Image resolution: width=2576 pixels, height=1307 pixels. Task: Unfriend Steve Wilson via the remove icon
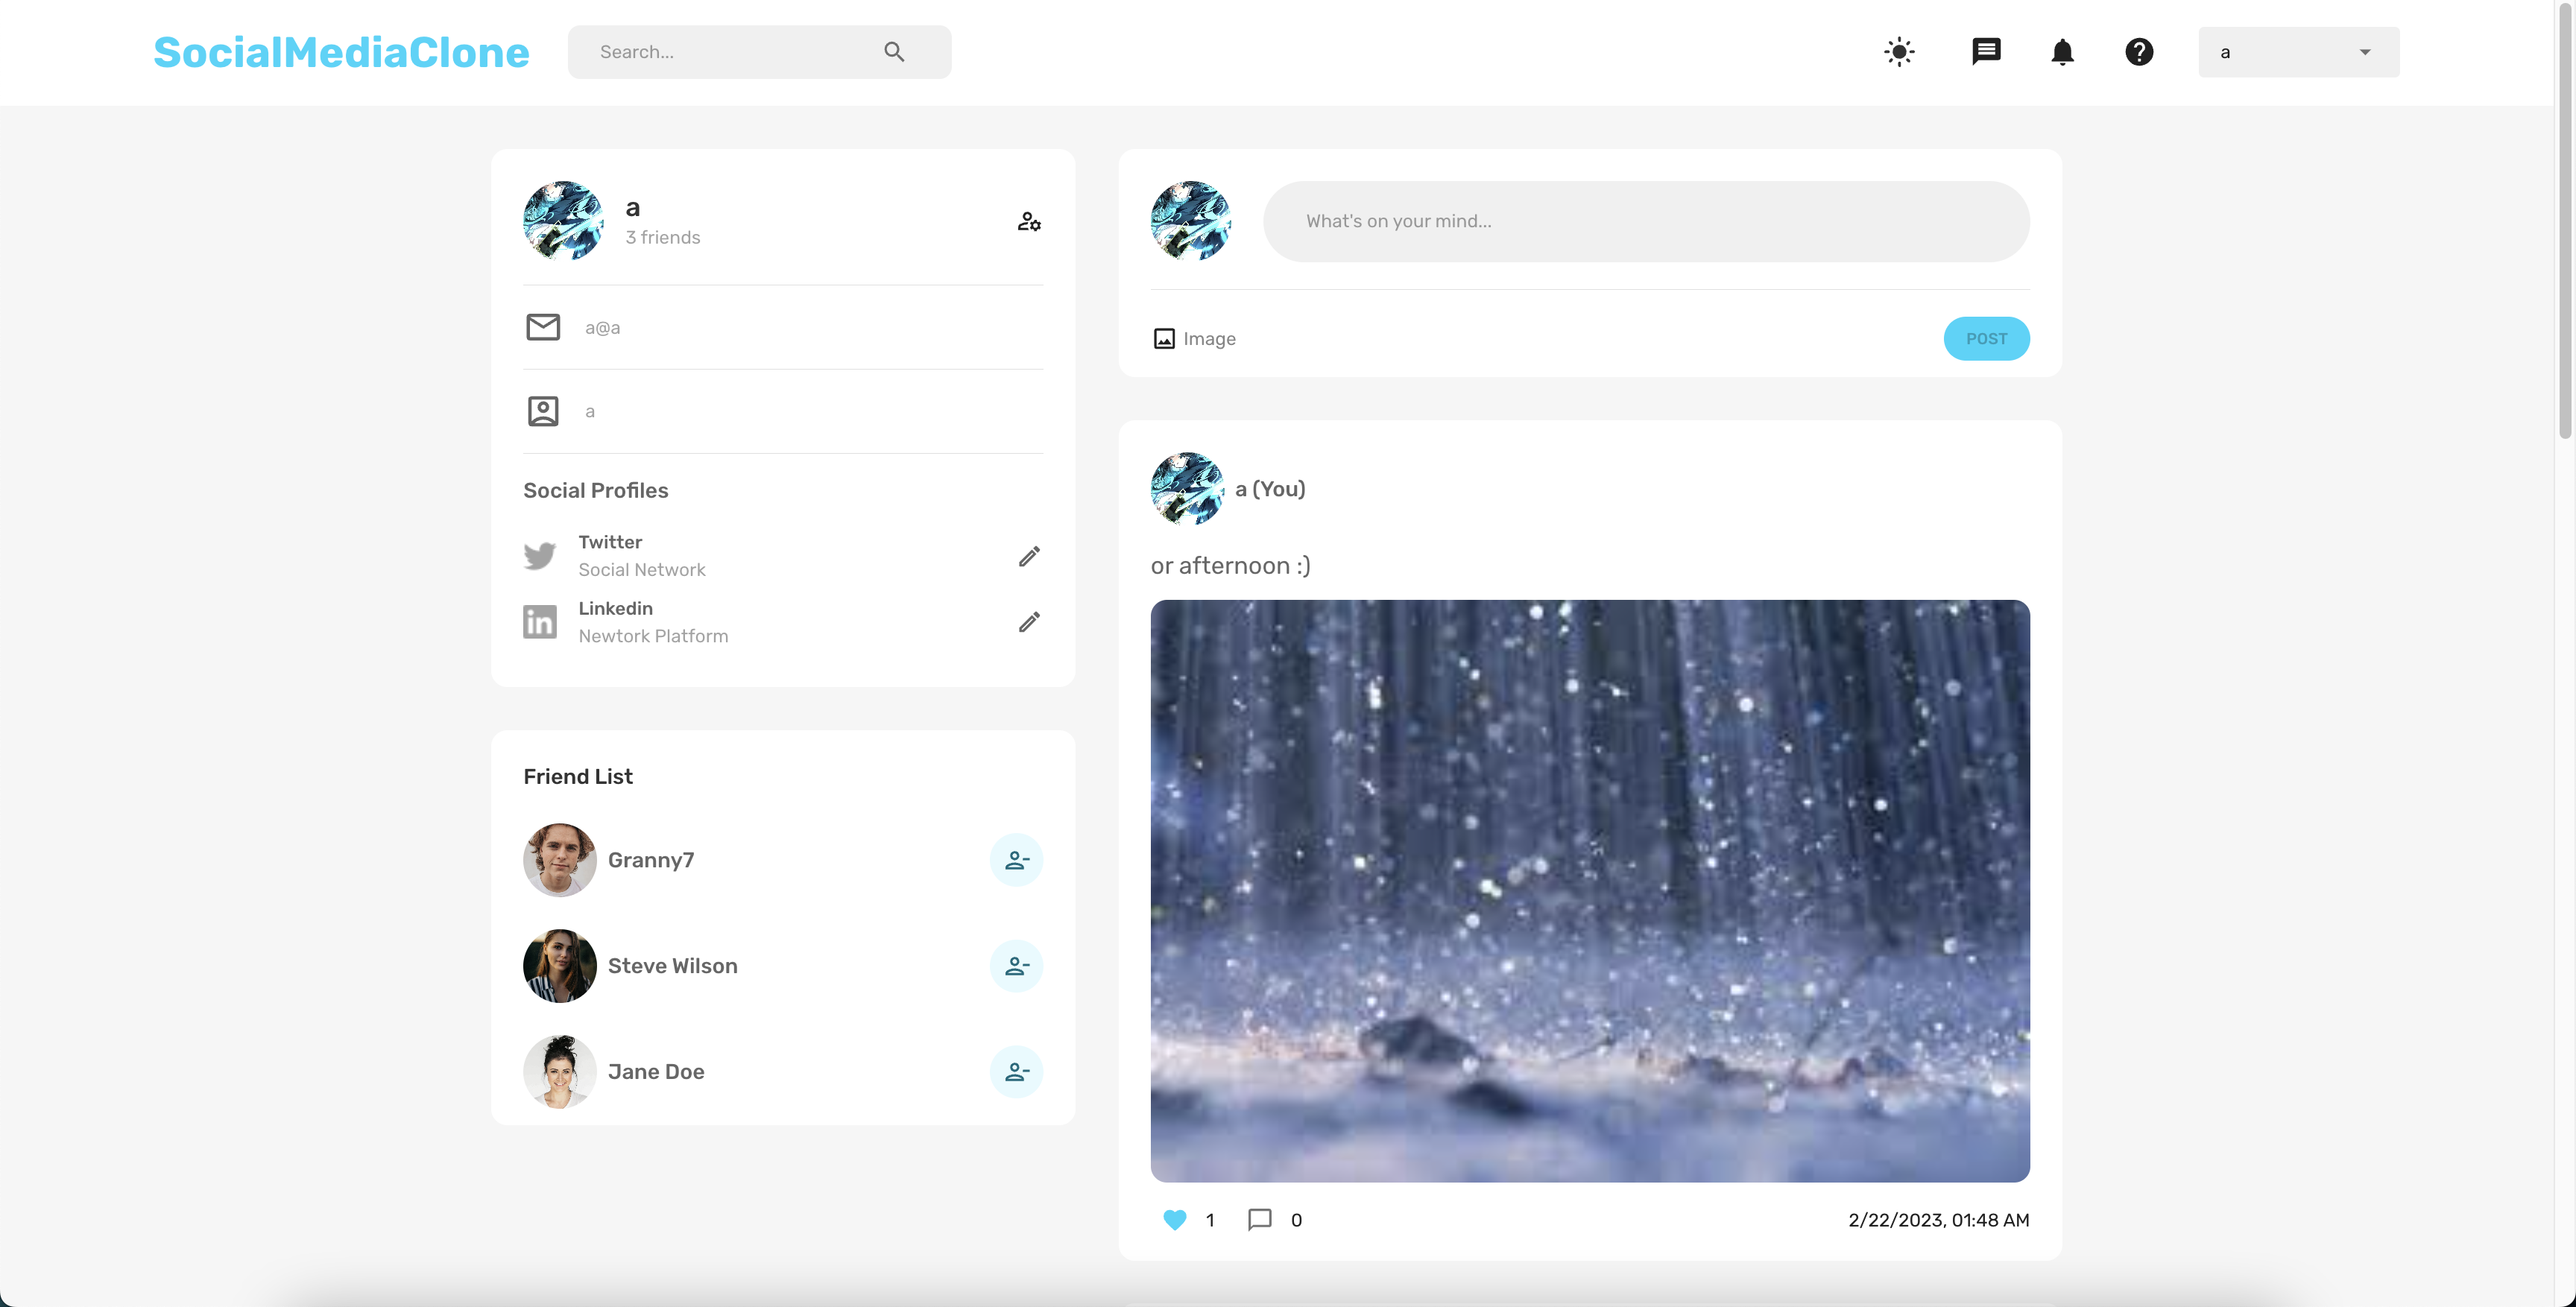pyautogui.click(x=1016, y=965)
